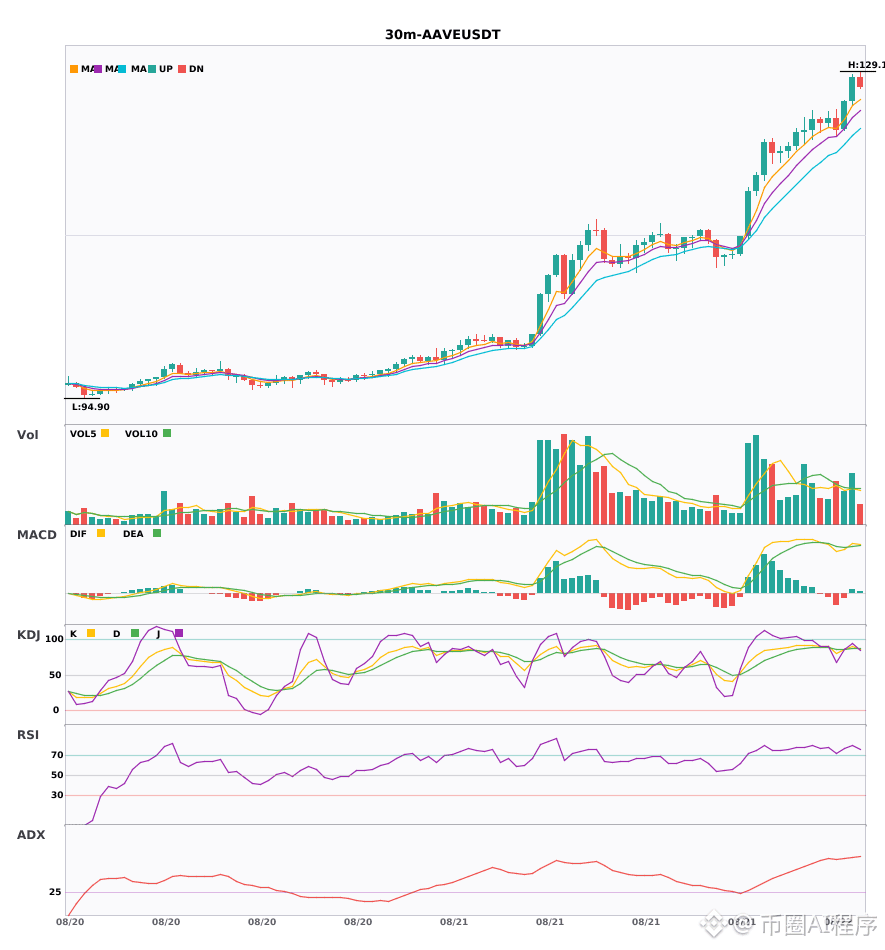Click the orange MA legend swatch

coord(74,69)
